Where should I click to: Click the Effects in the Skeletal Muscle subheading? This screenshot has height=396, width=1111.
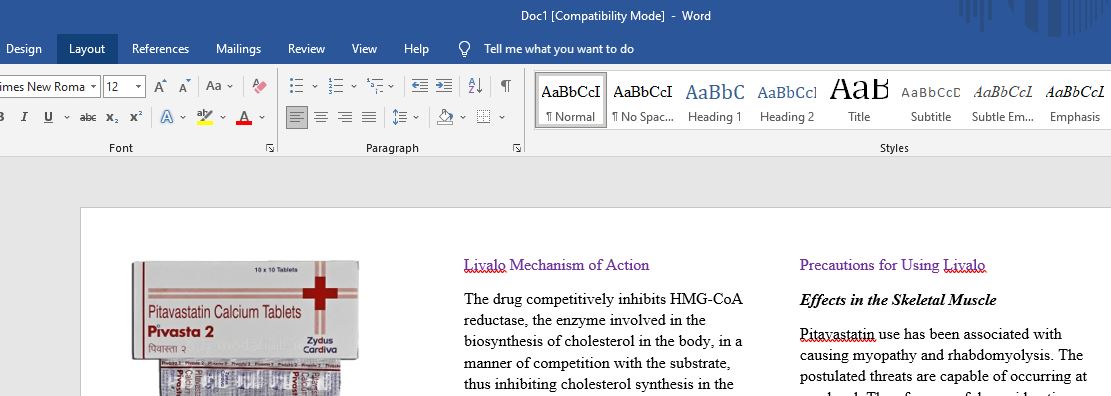898,300
